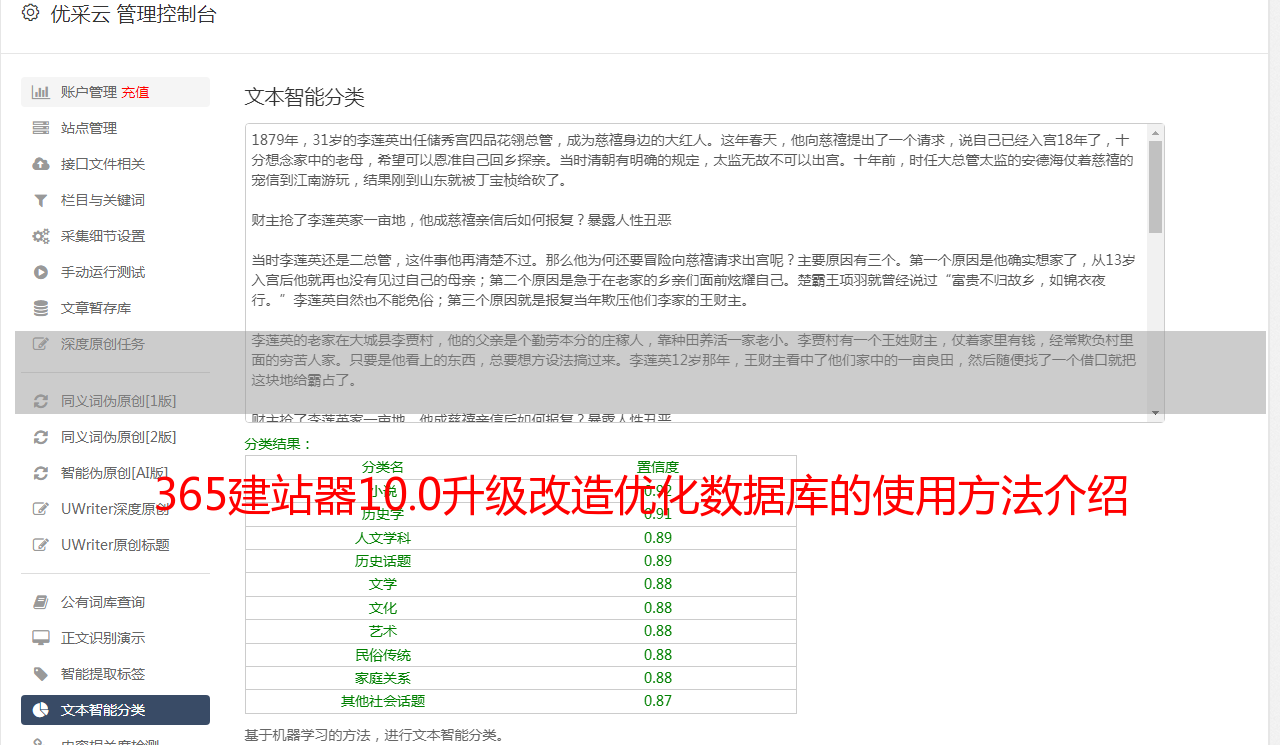Screen dimensions: 1280x745
Task: Go to 正文识别演示 demo
Action: pos(115,638)
